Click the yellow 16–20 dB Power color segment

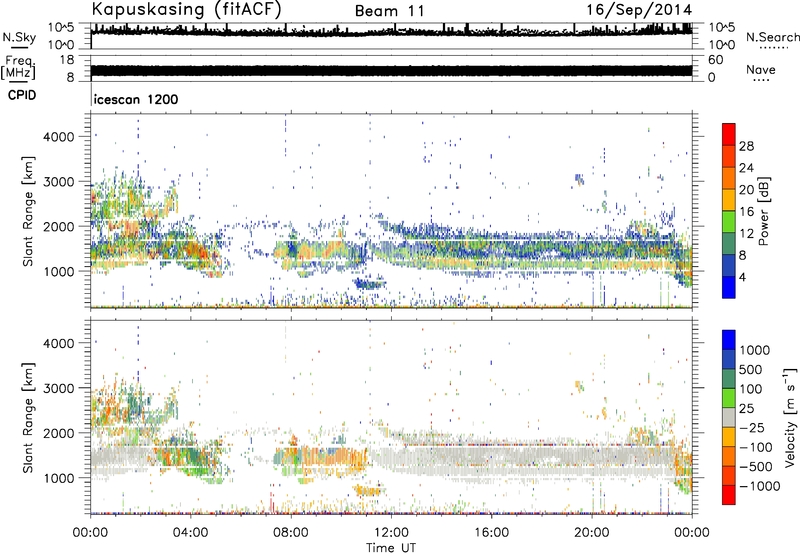729,199
